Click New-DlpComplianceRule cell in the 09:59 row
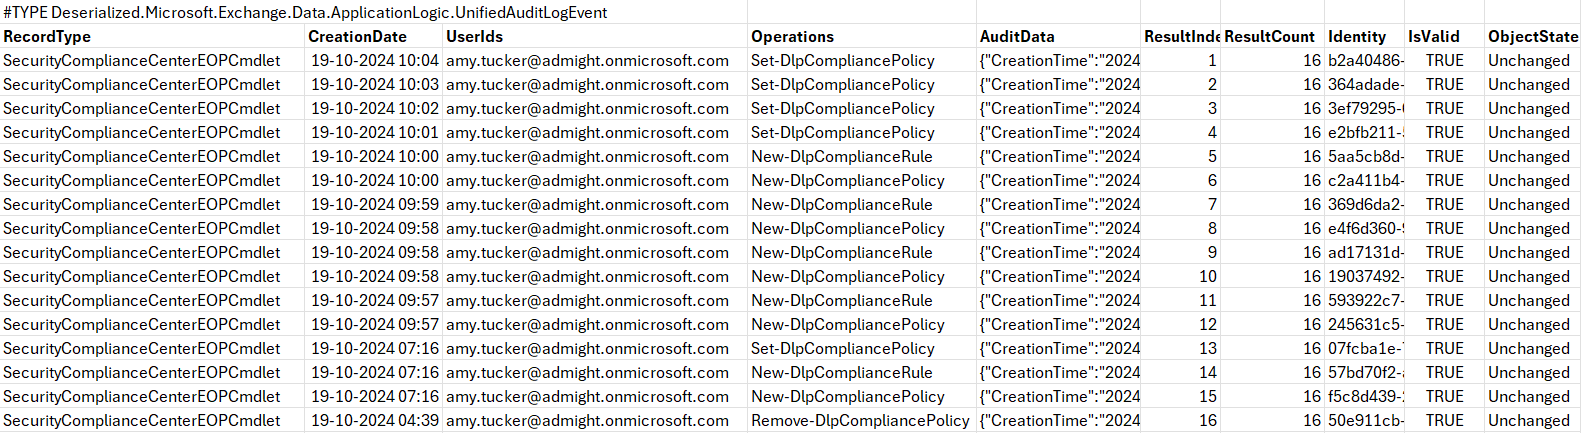The width and height of the screenshot is (1581, 433). (x=862, y=205)
